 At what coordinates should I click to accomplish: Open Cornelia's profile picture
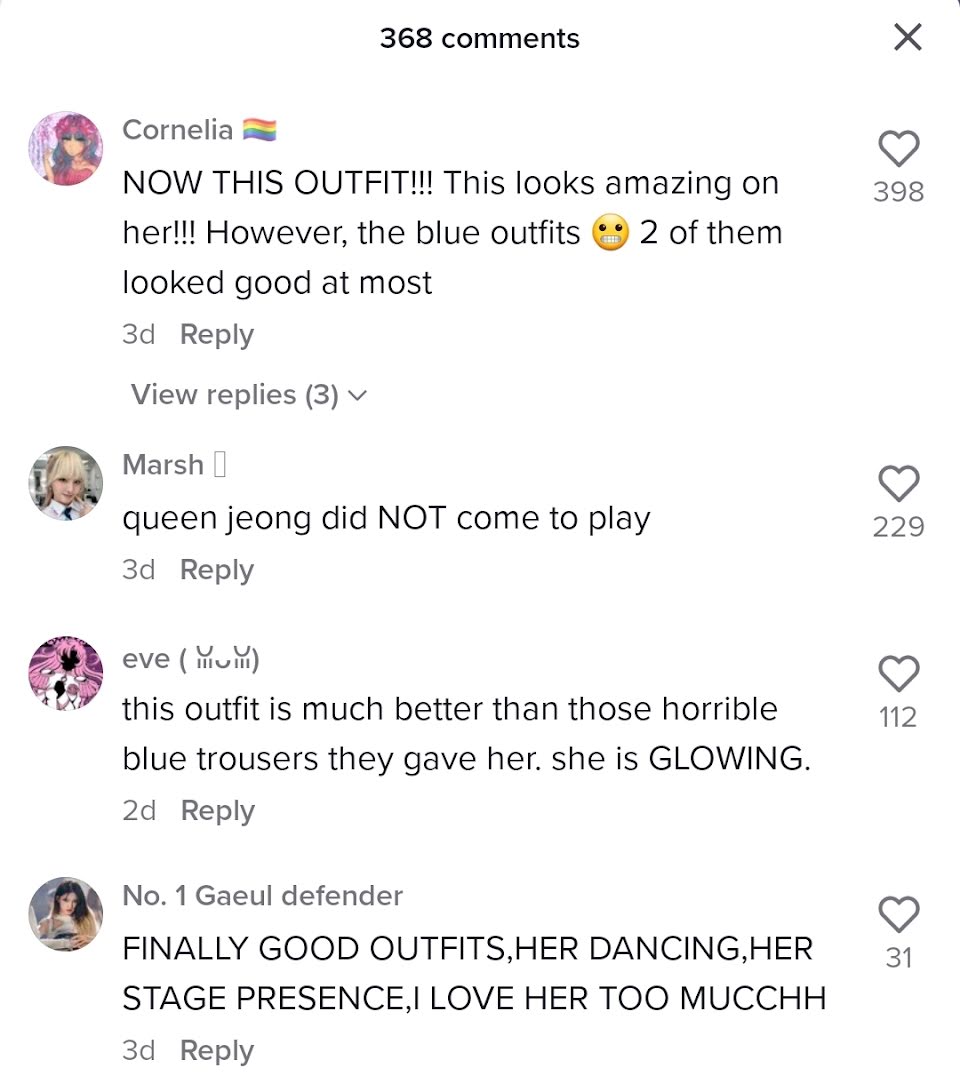pyautogui.click(x=66, y=148)
